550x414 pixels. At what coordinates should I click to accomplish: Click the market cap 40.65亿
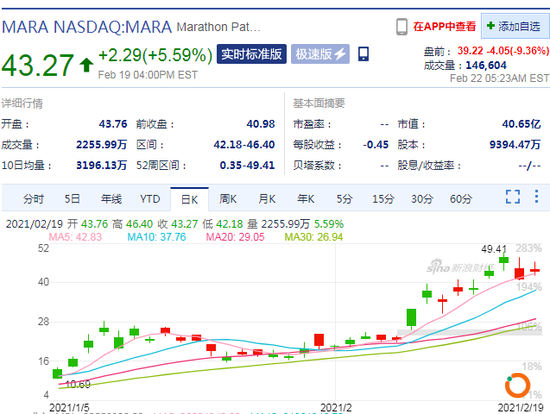point(521,124)
